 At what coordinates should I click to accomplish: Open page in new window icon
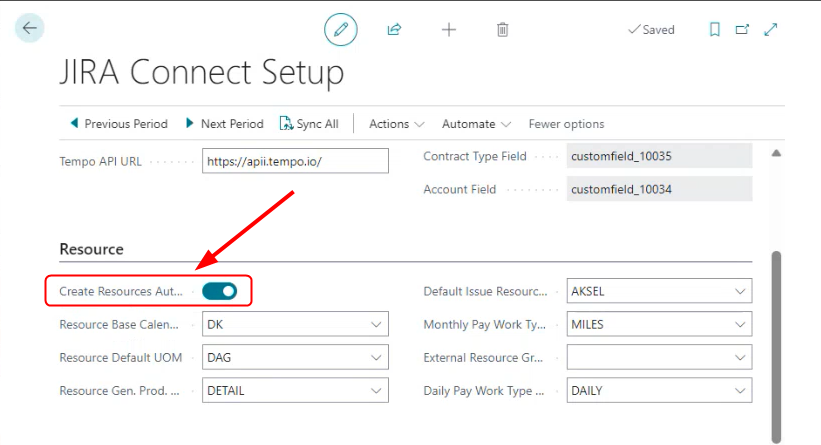742,30
